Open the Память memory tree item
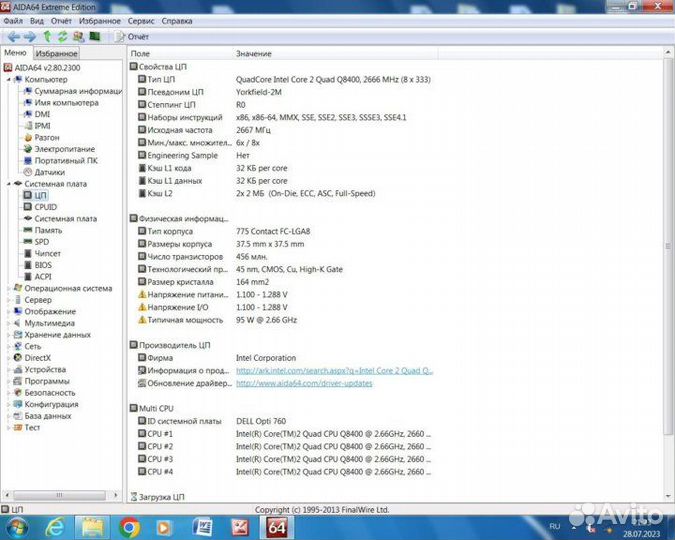The width and height of the screenshot is (675, 540). click(x=49, y=230)
